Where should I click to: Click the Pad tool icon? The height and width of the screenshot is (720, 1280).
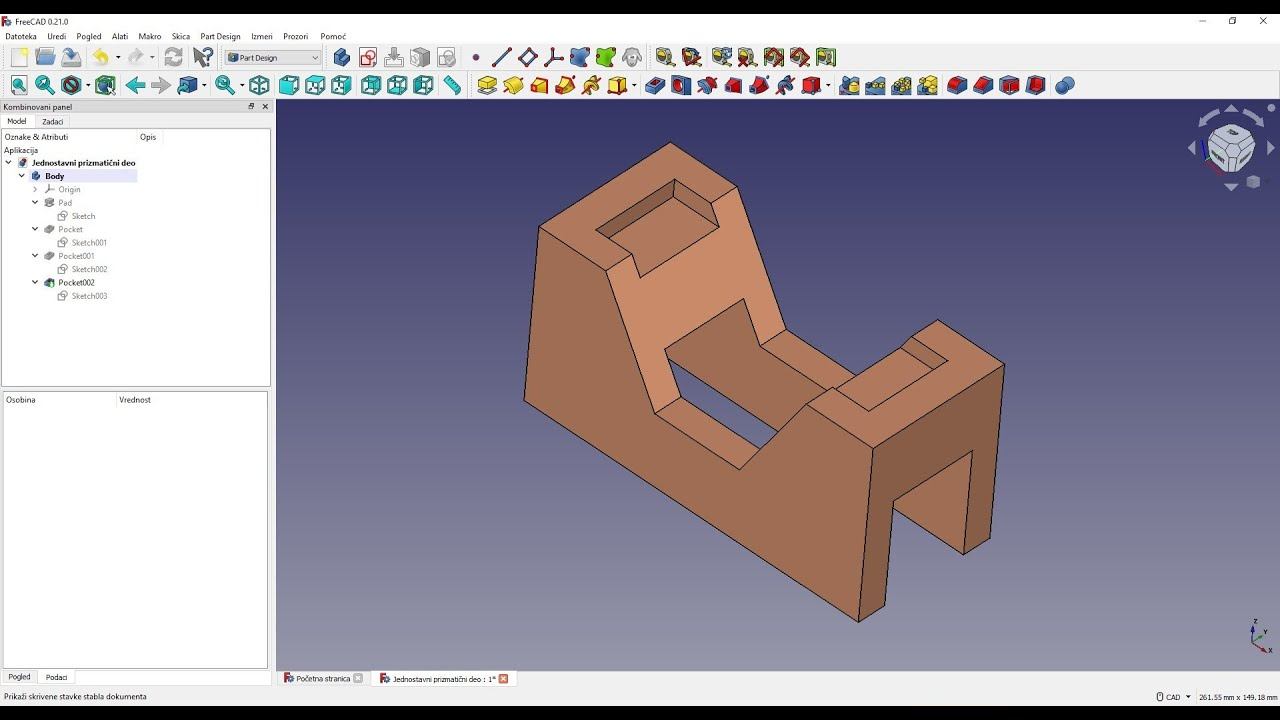coord(487,86)
